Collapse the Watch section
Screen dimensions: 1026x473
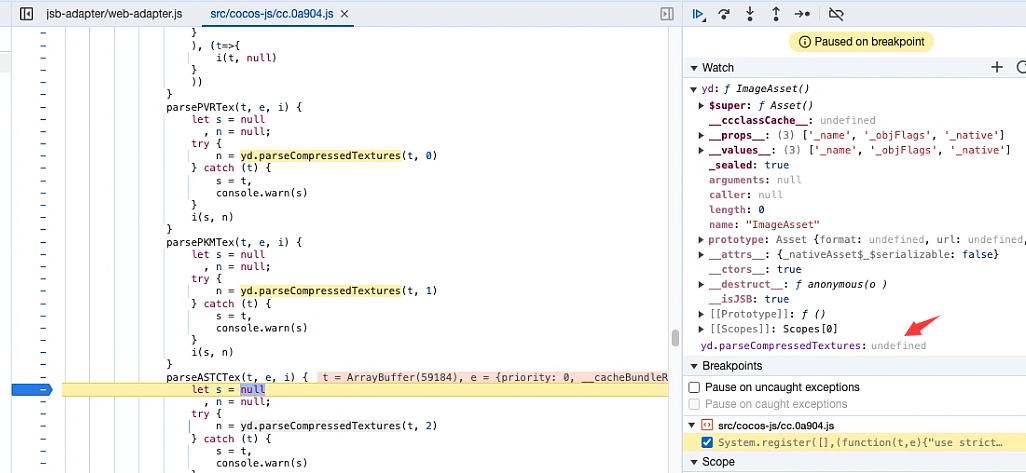coord(694,67)
